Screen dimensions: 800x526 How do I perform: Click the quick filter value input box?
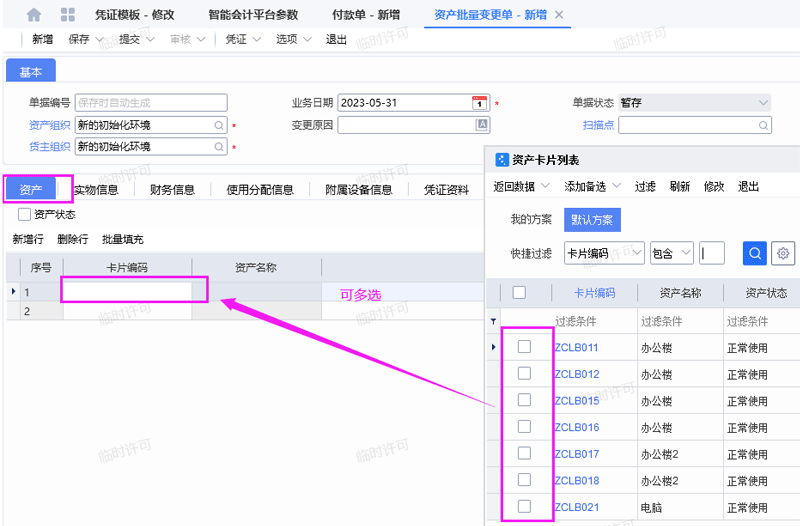point(712,253)
